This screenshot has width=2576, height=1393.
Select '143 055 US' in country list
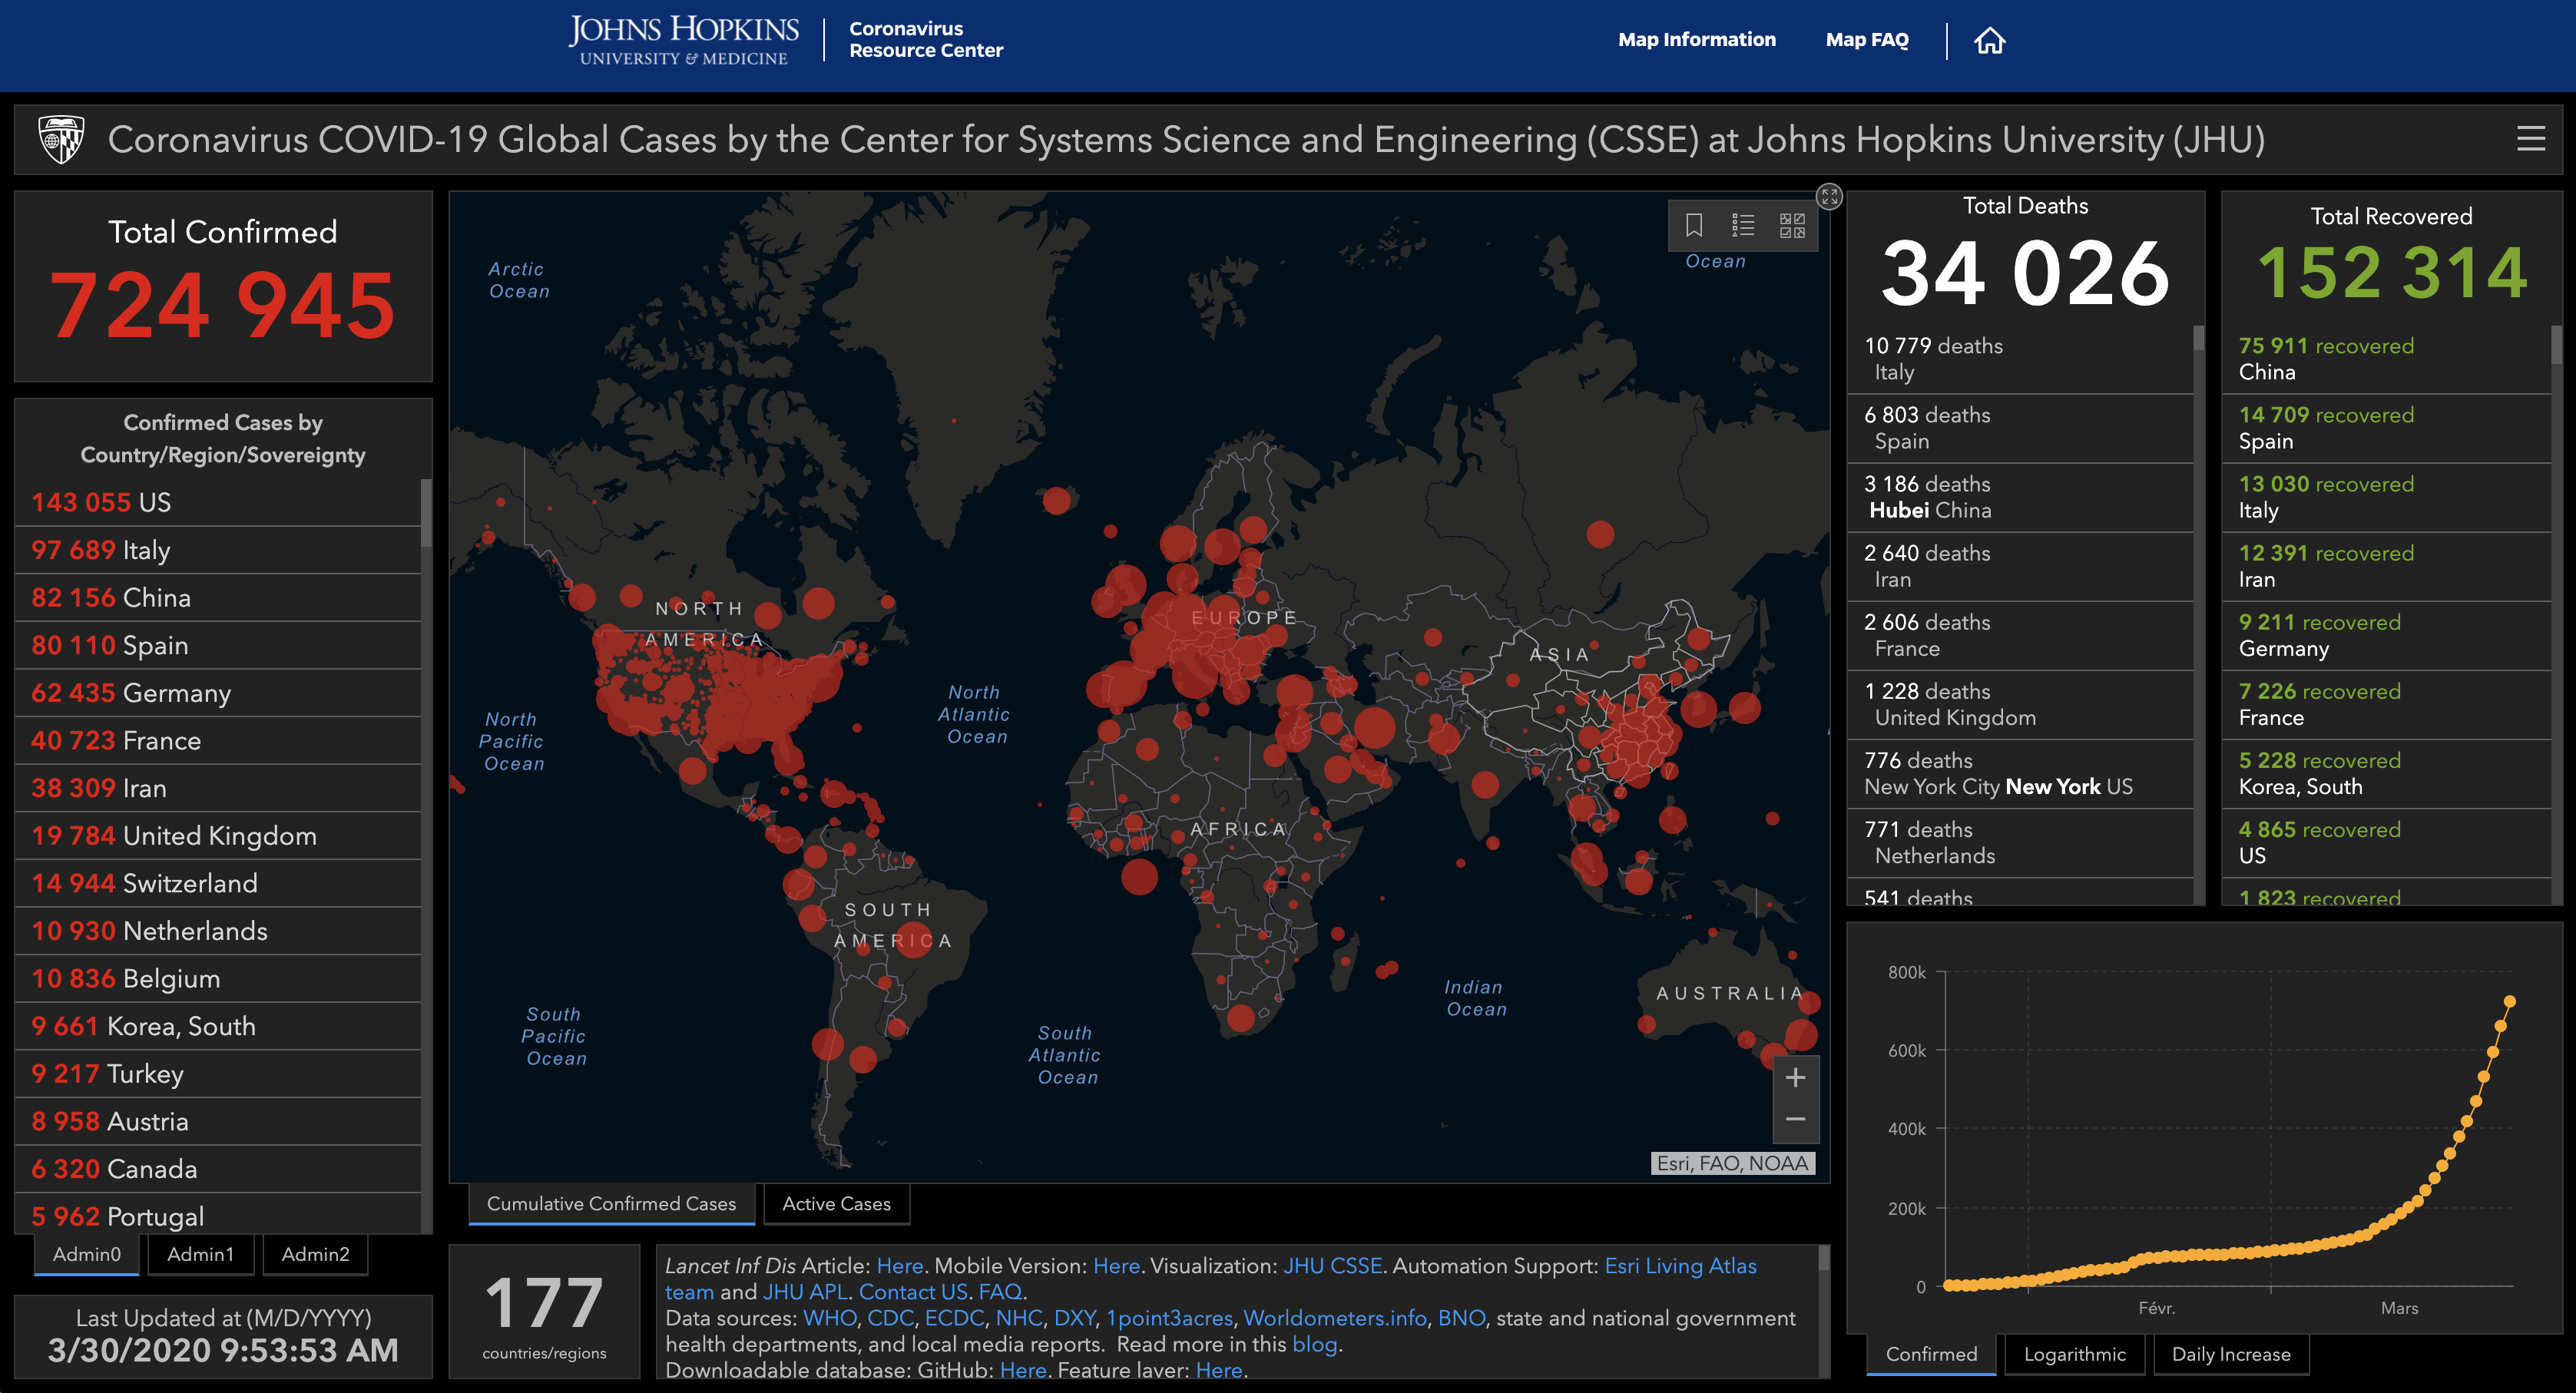coord(218,502)
